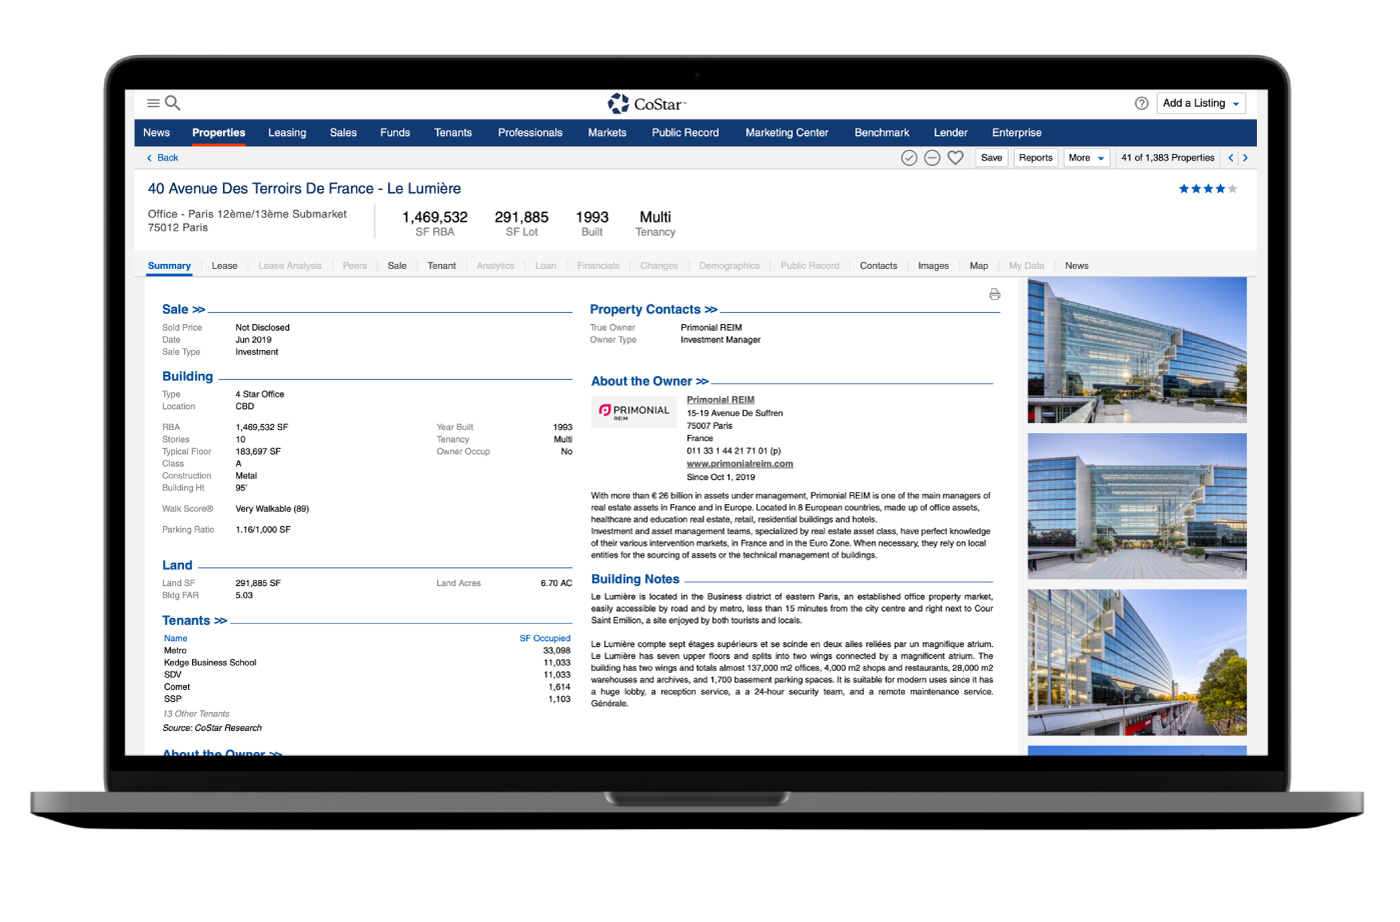Go to next property arrow

[1245, 158]
